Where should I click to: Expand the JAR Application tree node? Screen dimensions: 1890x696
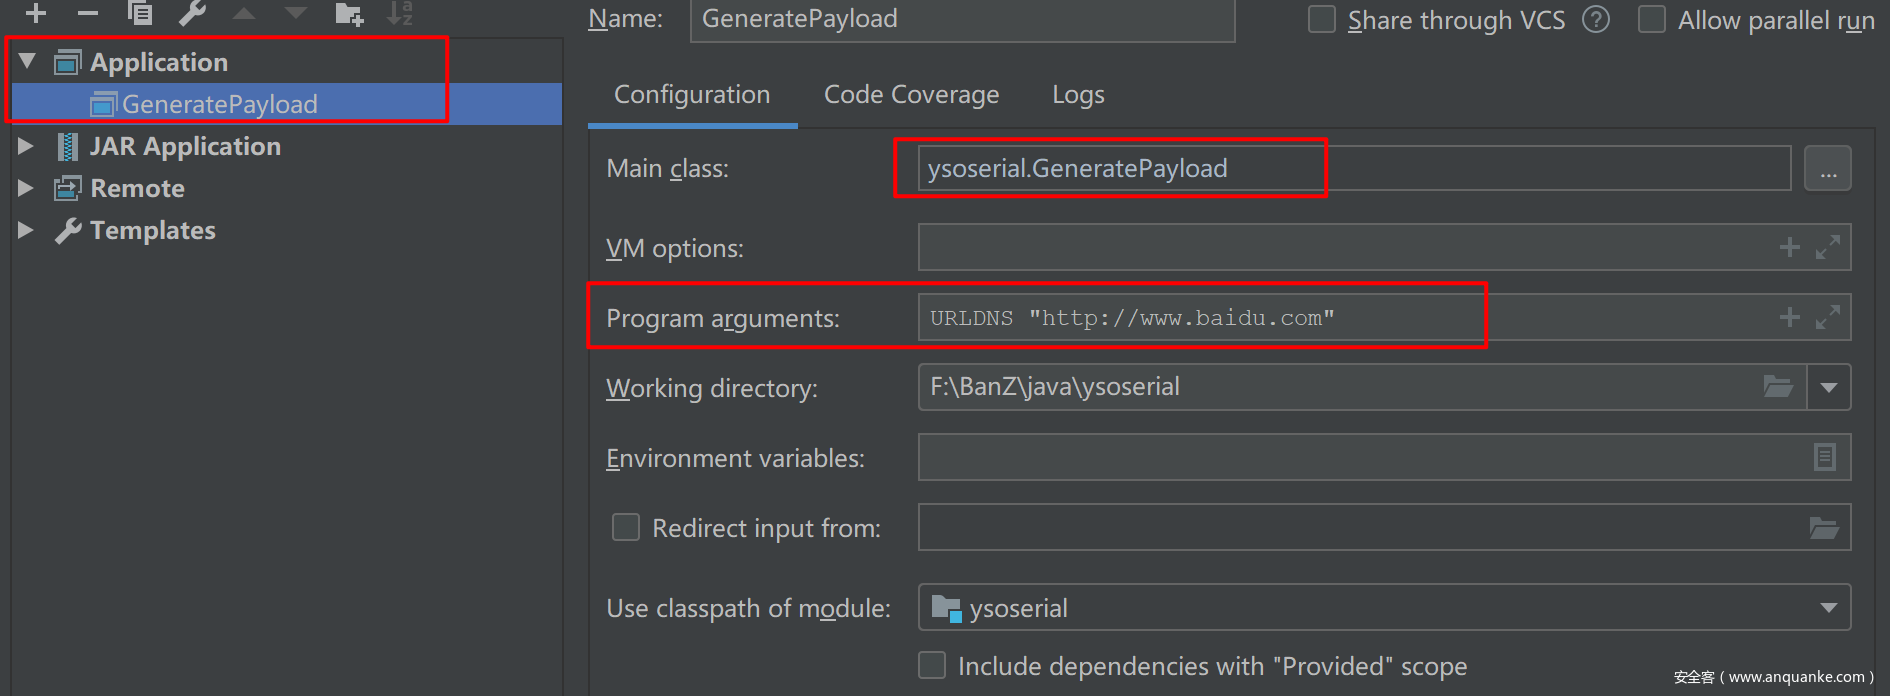(26, 146)
